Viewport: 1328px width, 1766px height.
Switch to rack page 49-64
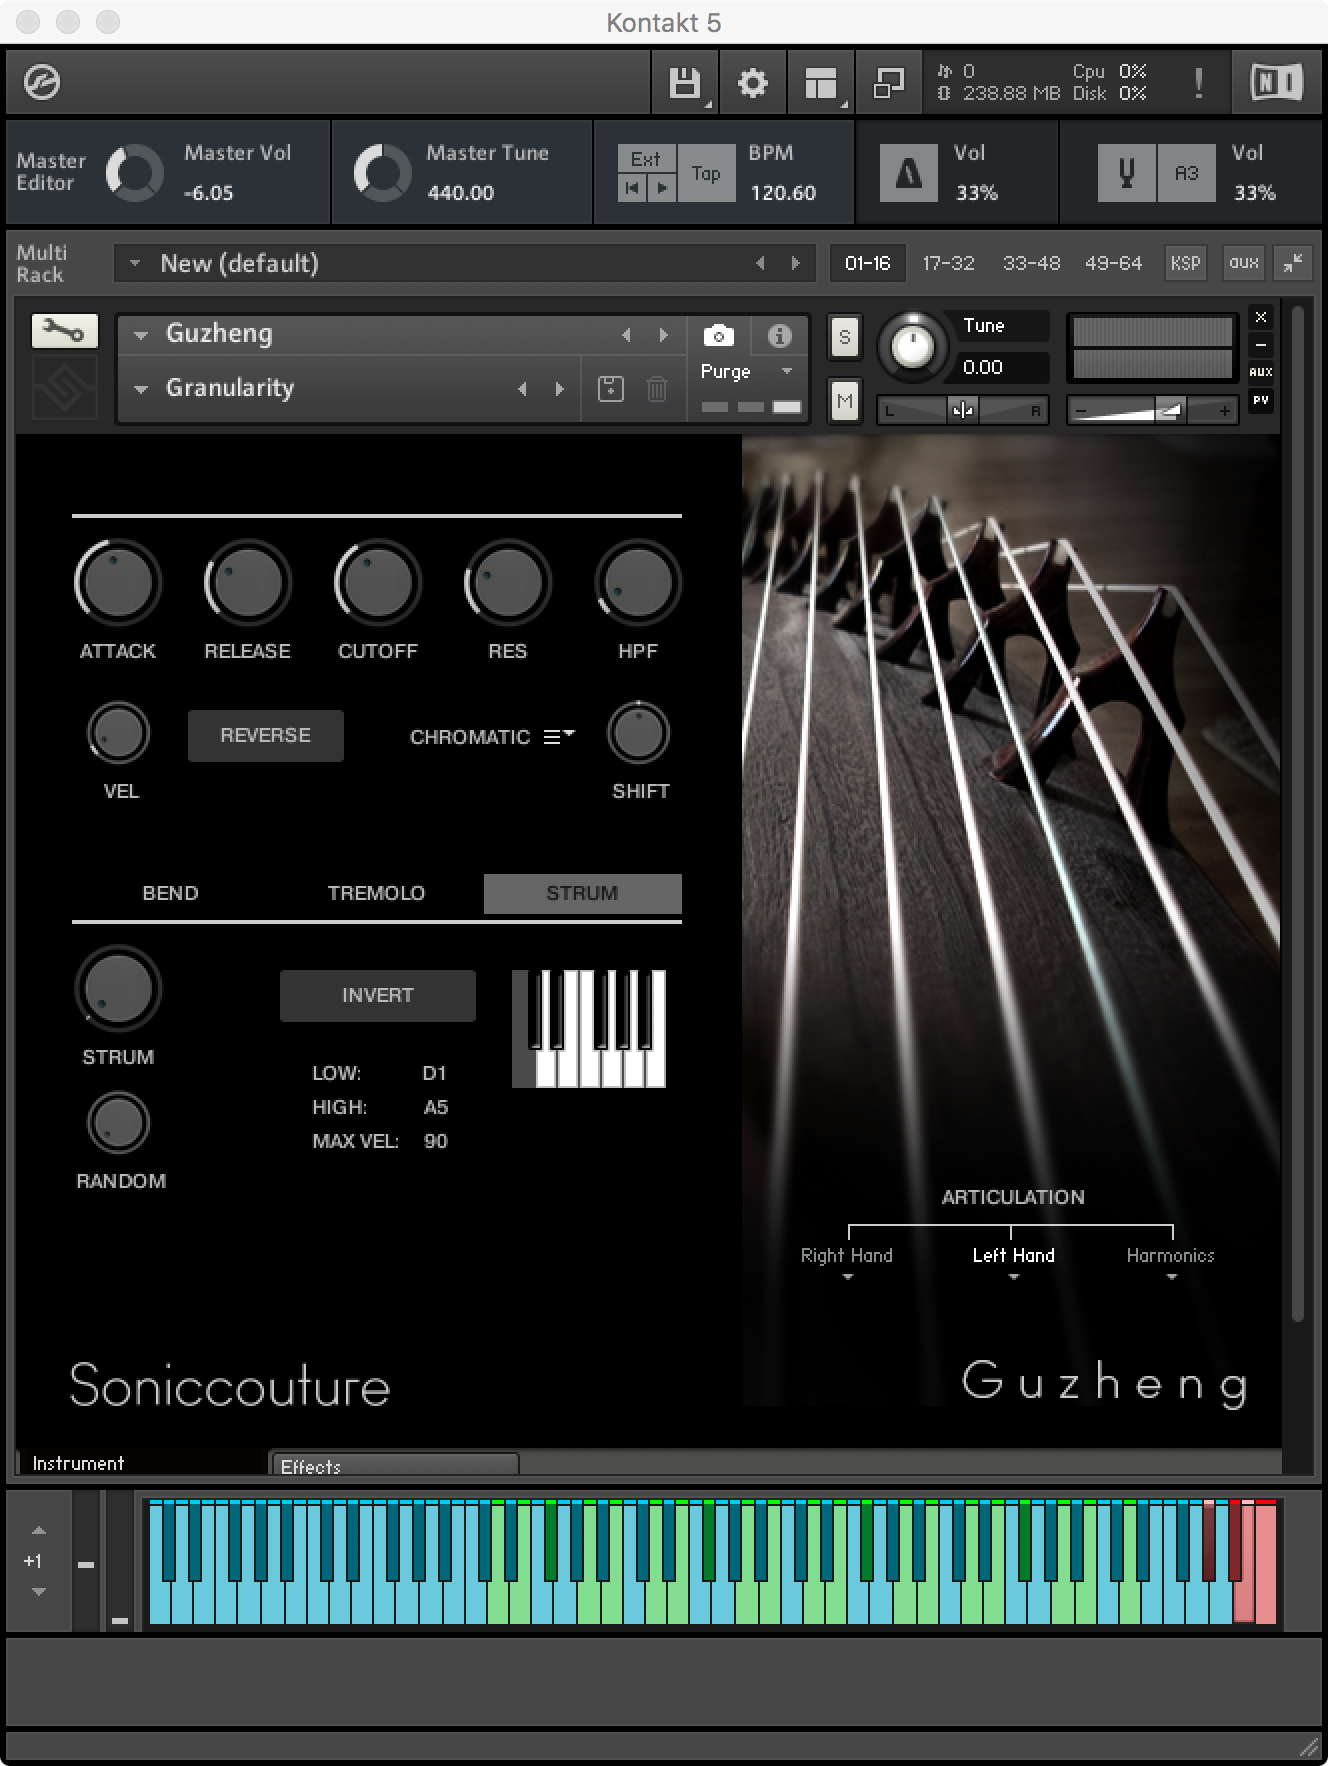pyautogui.click(x=1113, y=263)
